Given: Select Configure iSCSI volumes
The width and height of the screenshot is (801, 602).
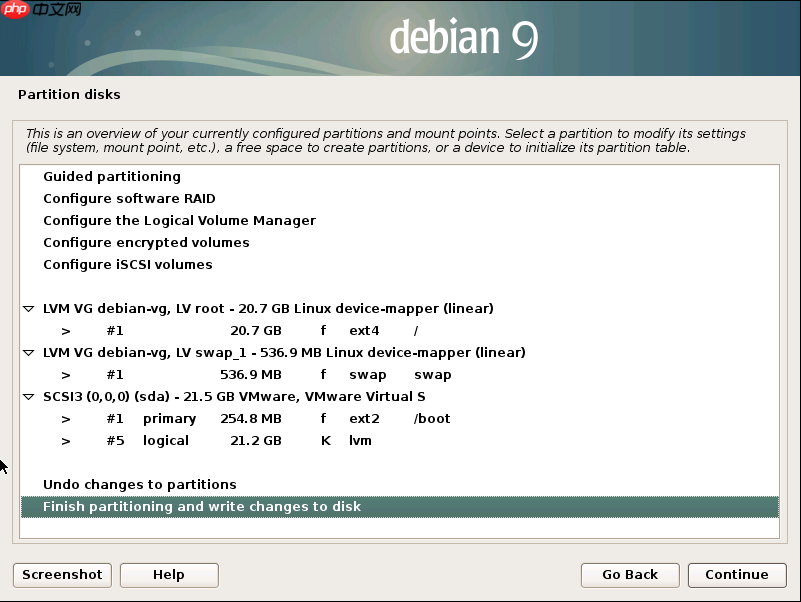Looking at the screenshot, I should tap(127, 264).
